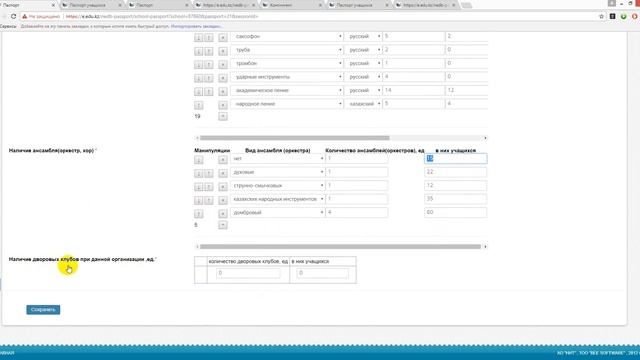The width and height of the screenshot is (640, 360).
Task: Open the струнно-смычковых ensemble dropdown
Action: 278,185
